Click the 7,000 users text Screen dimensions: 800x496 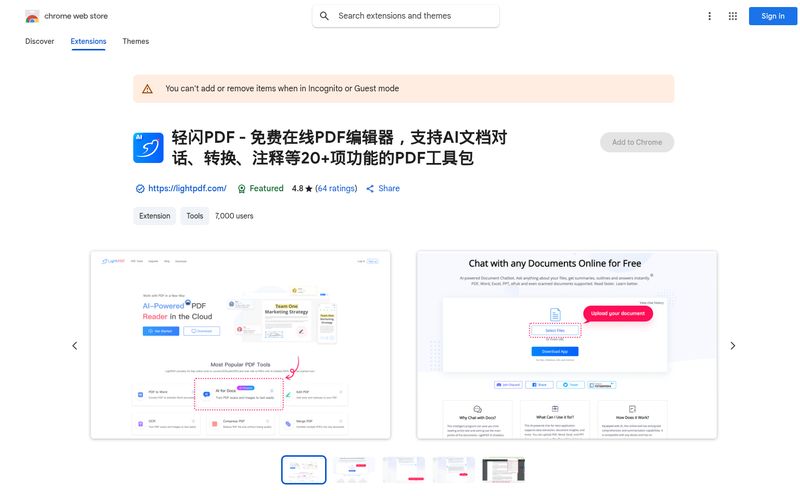[x=234, y=216]
